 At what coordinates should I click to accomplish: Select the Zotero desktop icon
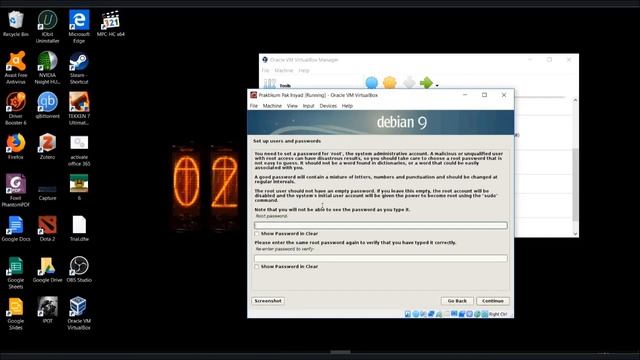point(47,146)
